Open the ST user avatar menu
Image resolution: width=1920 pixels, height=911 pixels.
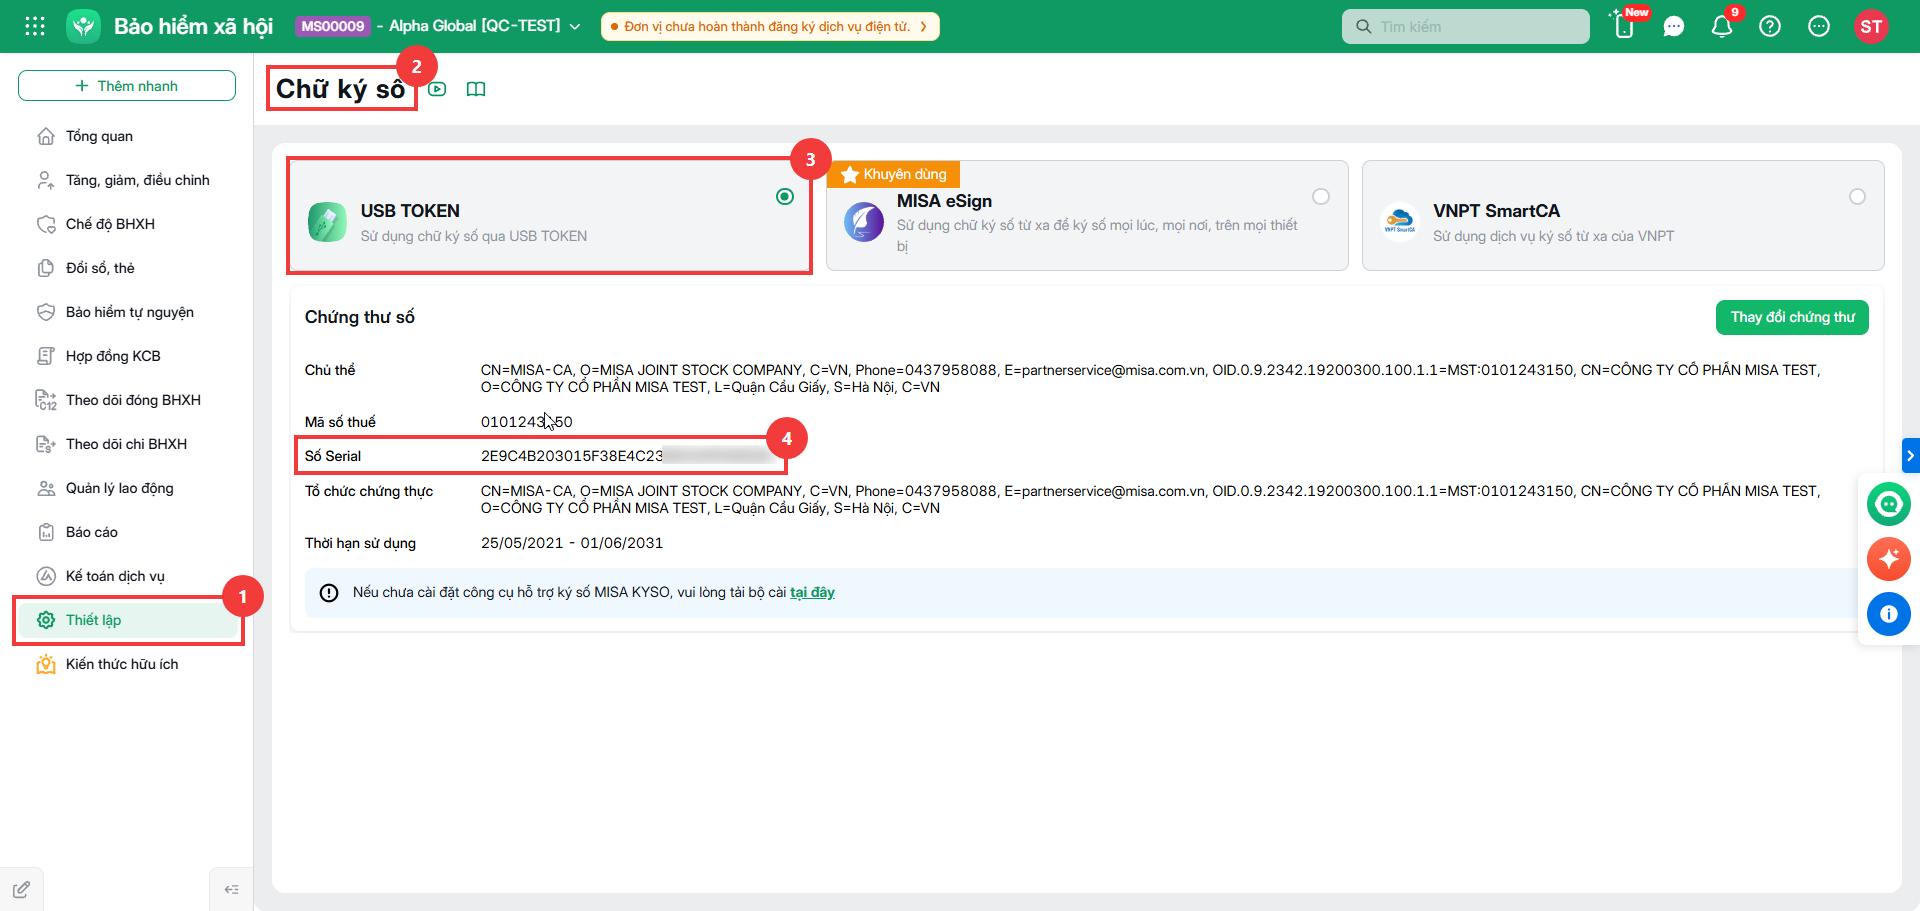tap(1871, 26)
